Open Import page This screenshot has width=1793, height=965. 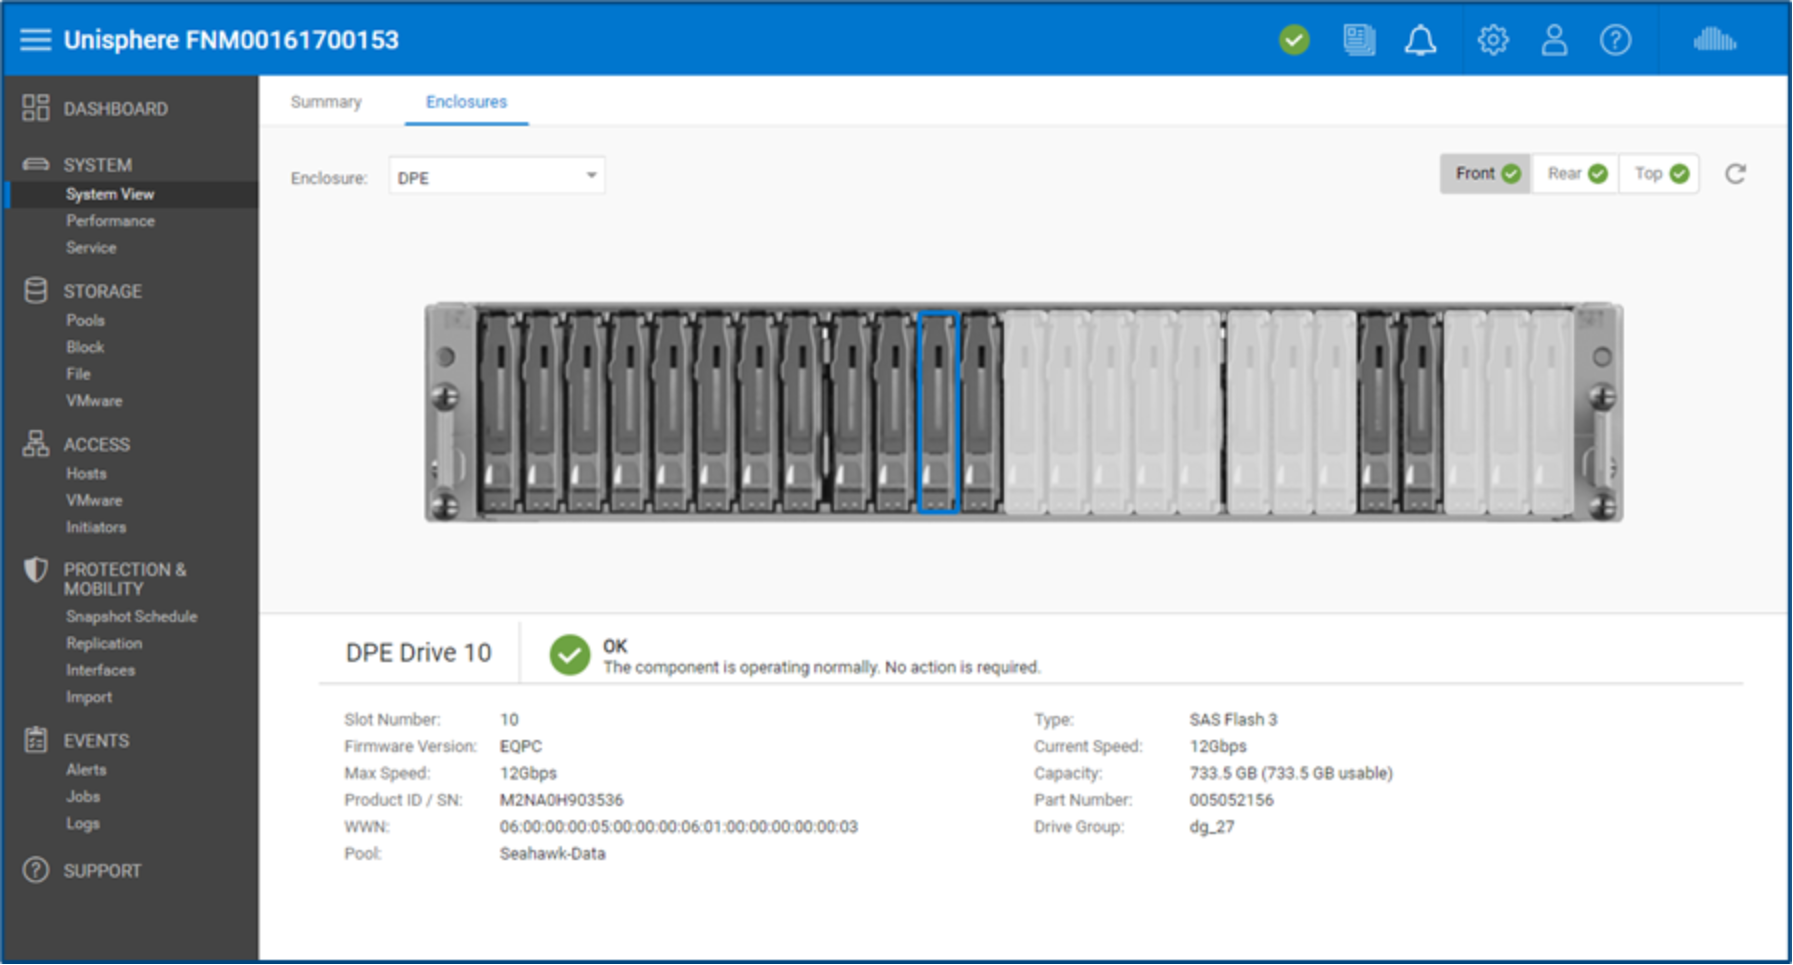pos(89,698)
